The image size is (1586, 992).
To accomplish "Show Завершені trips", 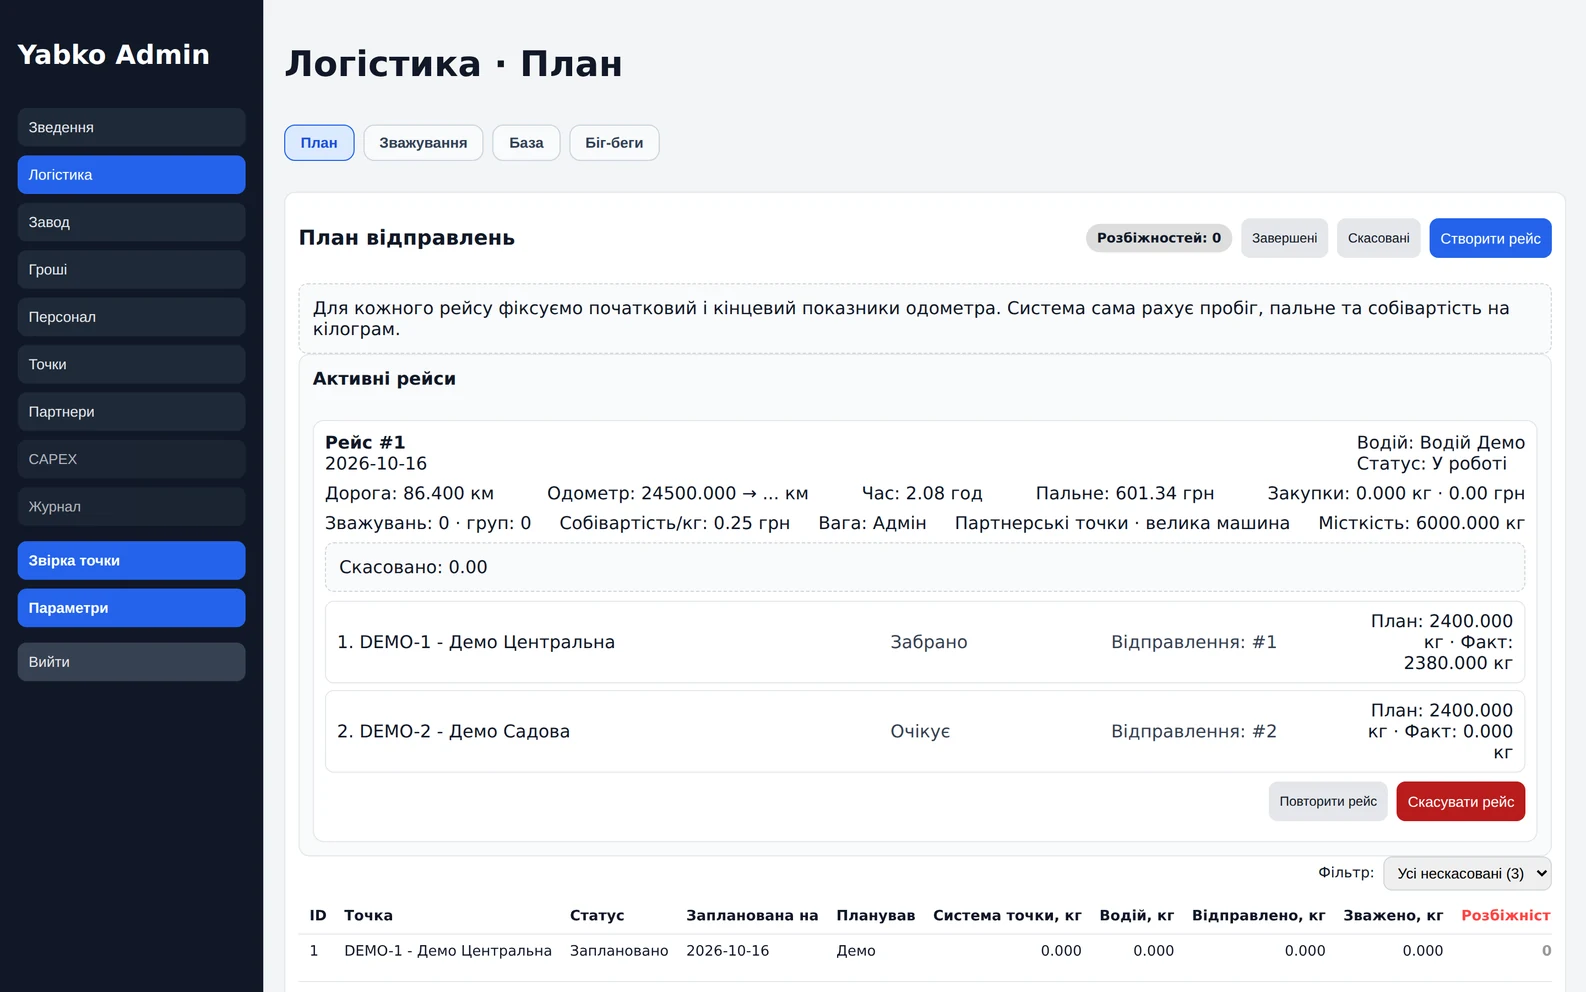I will (1285, 238).
